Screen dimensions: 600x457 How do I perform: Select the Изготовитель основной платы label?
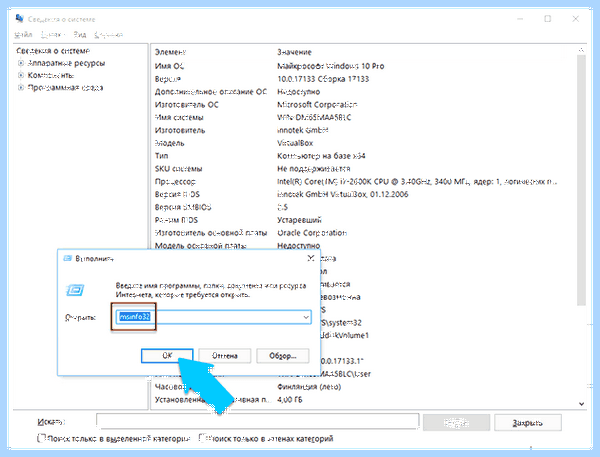pos(210,233)
